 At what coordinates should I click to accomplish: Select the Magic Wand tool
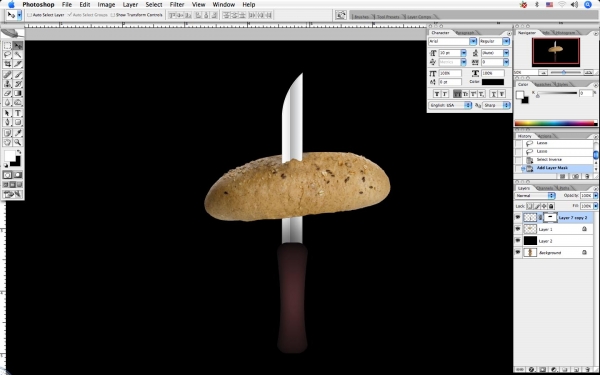point(18,55)
